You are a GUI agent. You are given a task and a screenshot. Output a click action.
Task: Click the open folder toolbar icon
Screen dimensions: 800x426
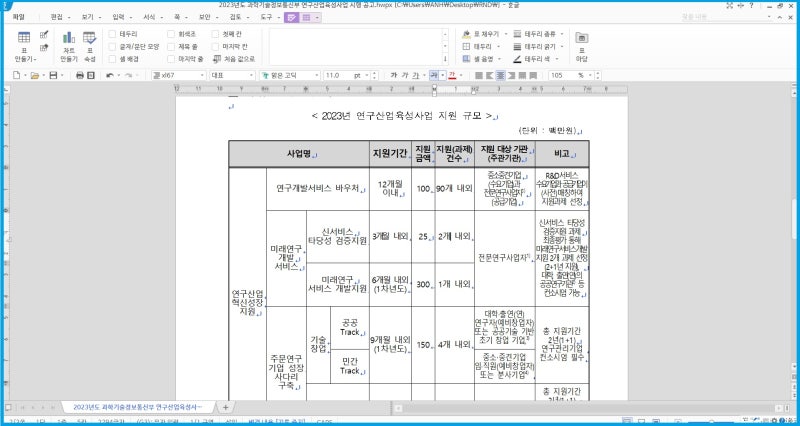pyautogui.click(x=34, y=76)
